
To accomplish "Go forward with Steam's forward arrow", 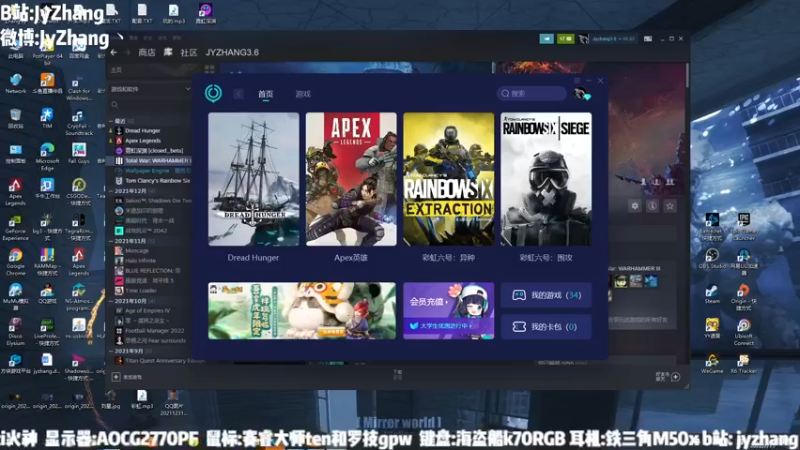I will (127, 52).
